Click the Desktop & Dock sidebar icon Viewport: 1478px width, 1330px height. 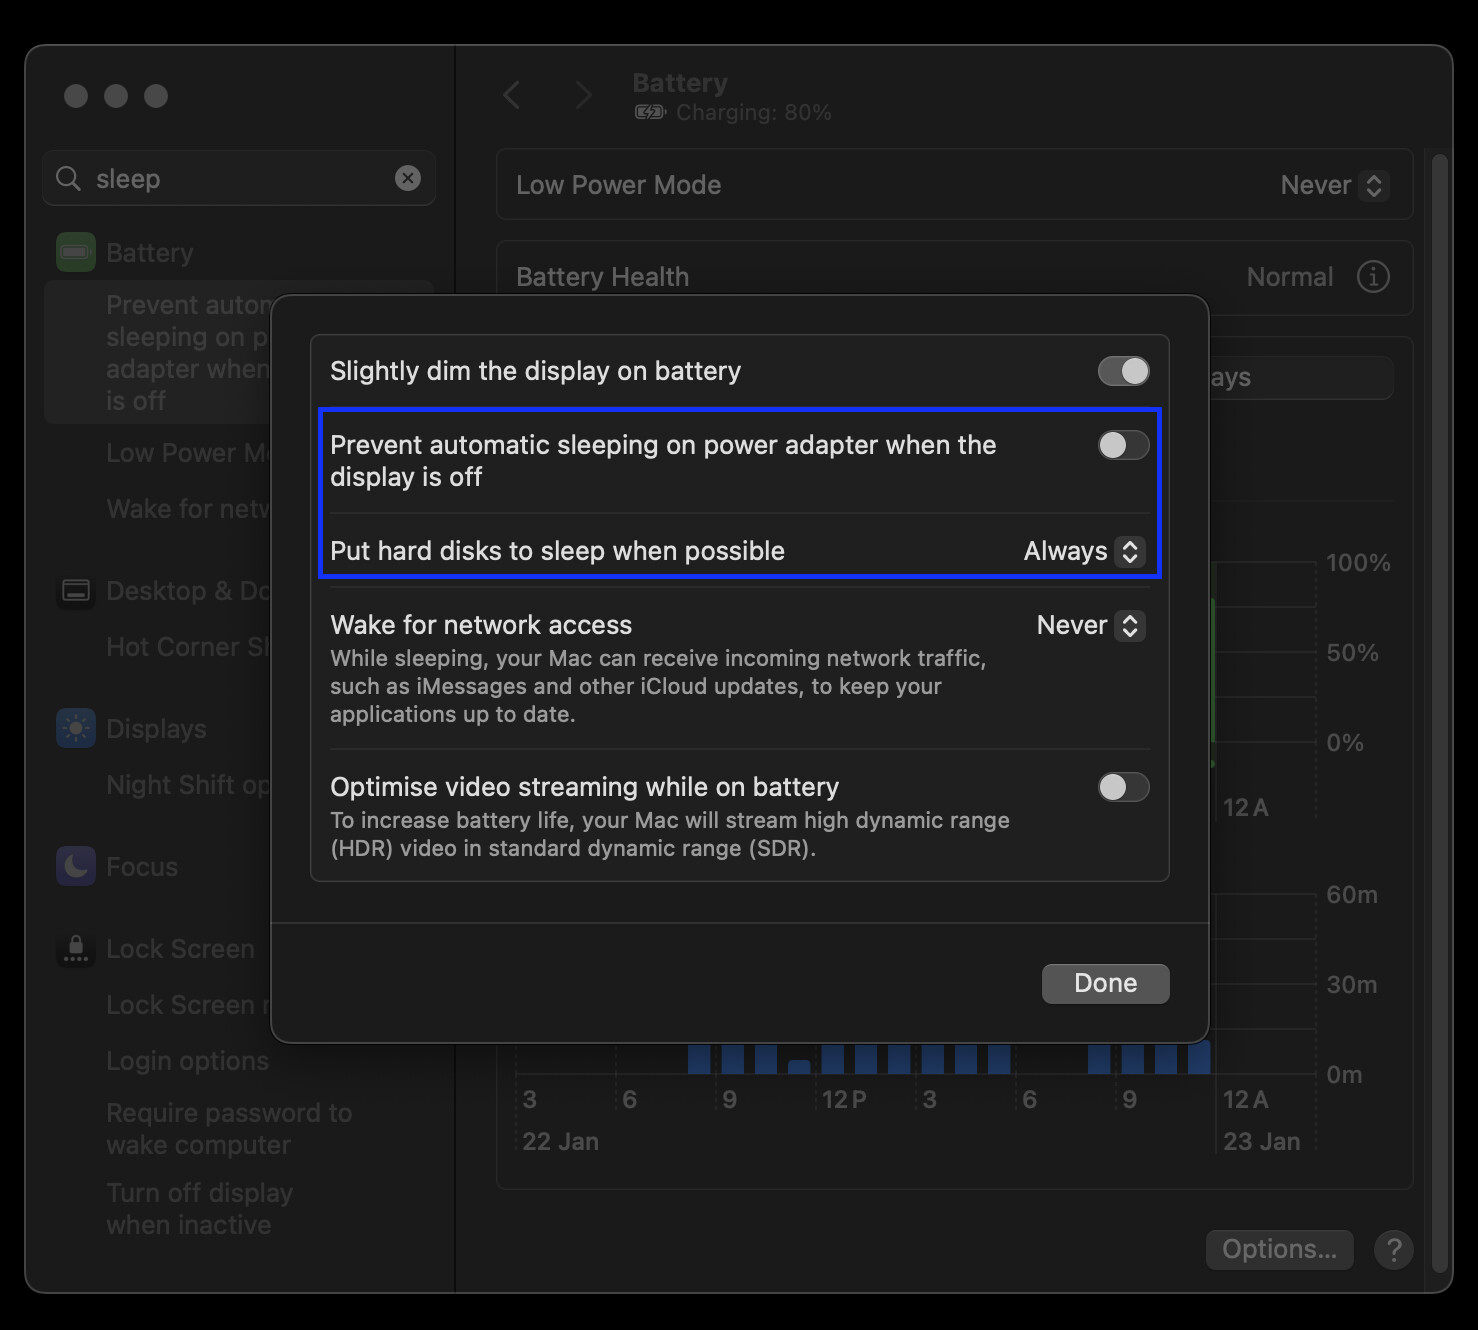[76, 591]
